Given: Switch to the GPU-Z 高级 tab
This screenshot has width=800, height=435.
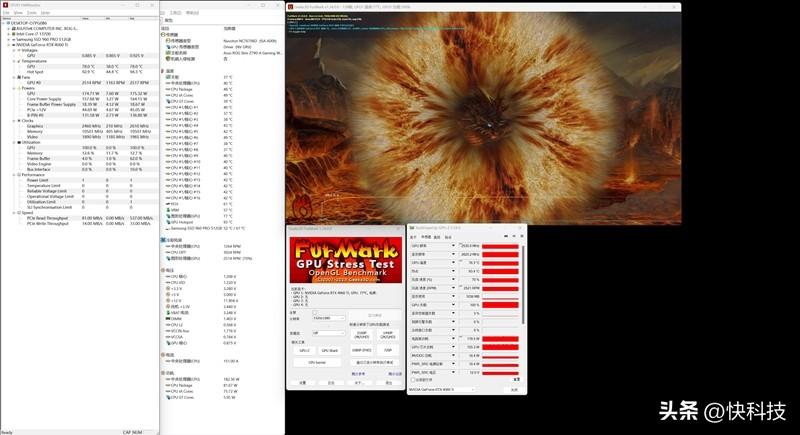Looking at the screenshot, I should click(x=437, y=237).
